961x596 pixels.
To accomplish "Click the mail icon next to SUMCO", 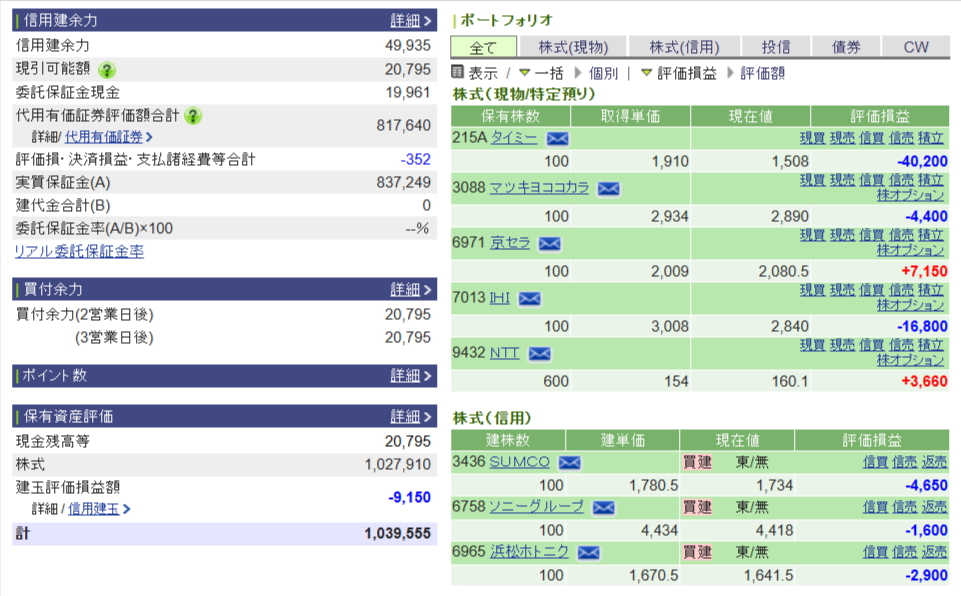I will [569, 462].
